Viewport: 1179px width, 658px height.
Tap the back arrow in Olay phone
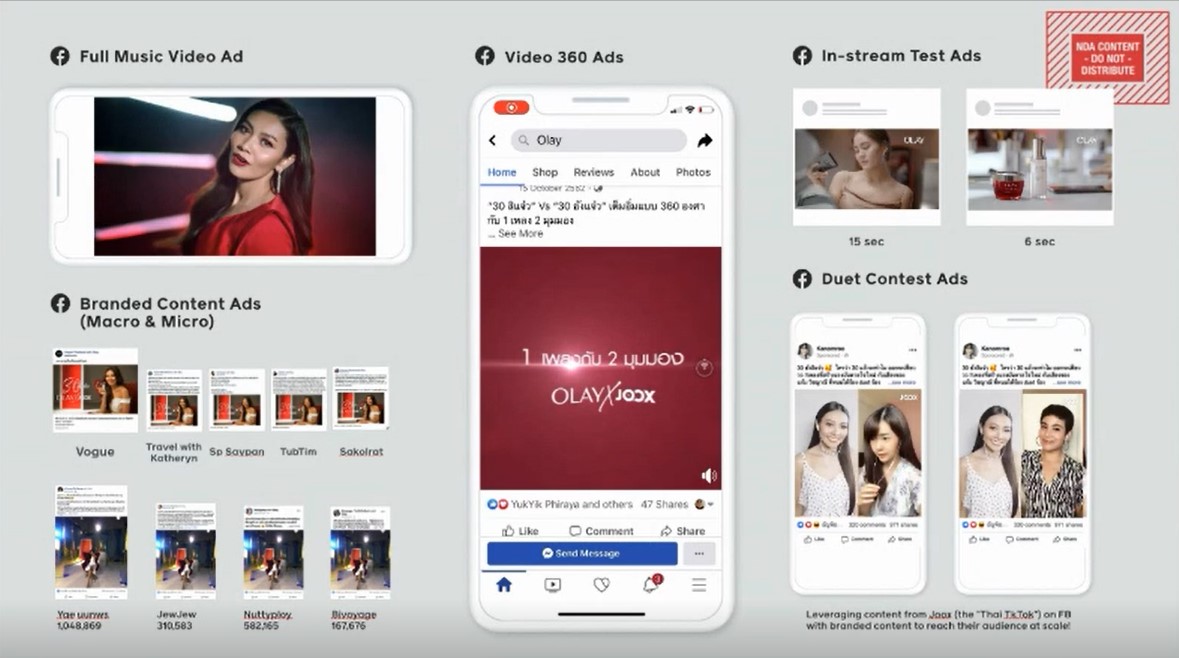pos(493,140)
